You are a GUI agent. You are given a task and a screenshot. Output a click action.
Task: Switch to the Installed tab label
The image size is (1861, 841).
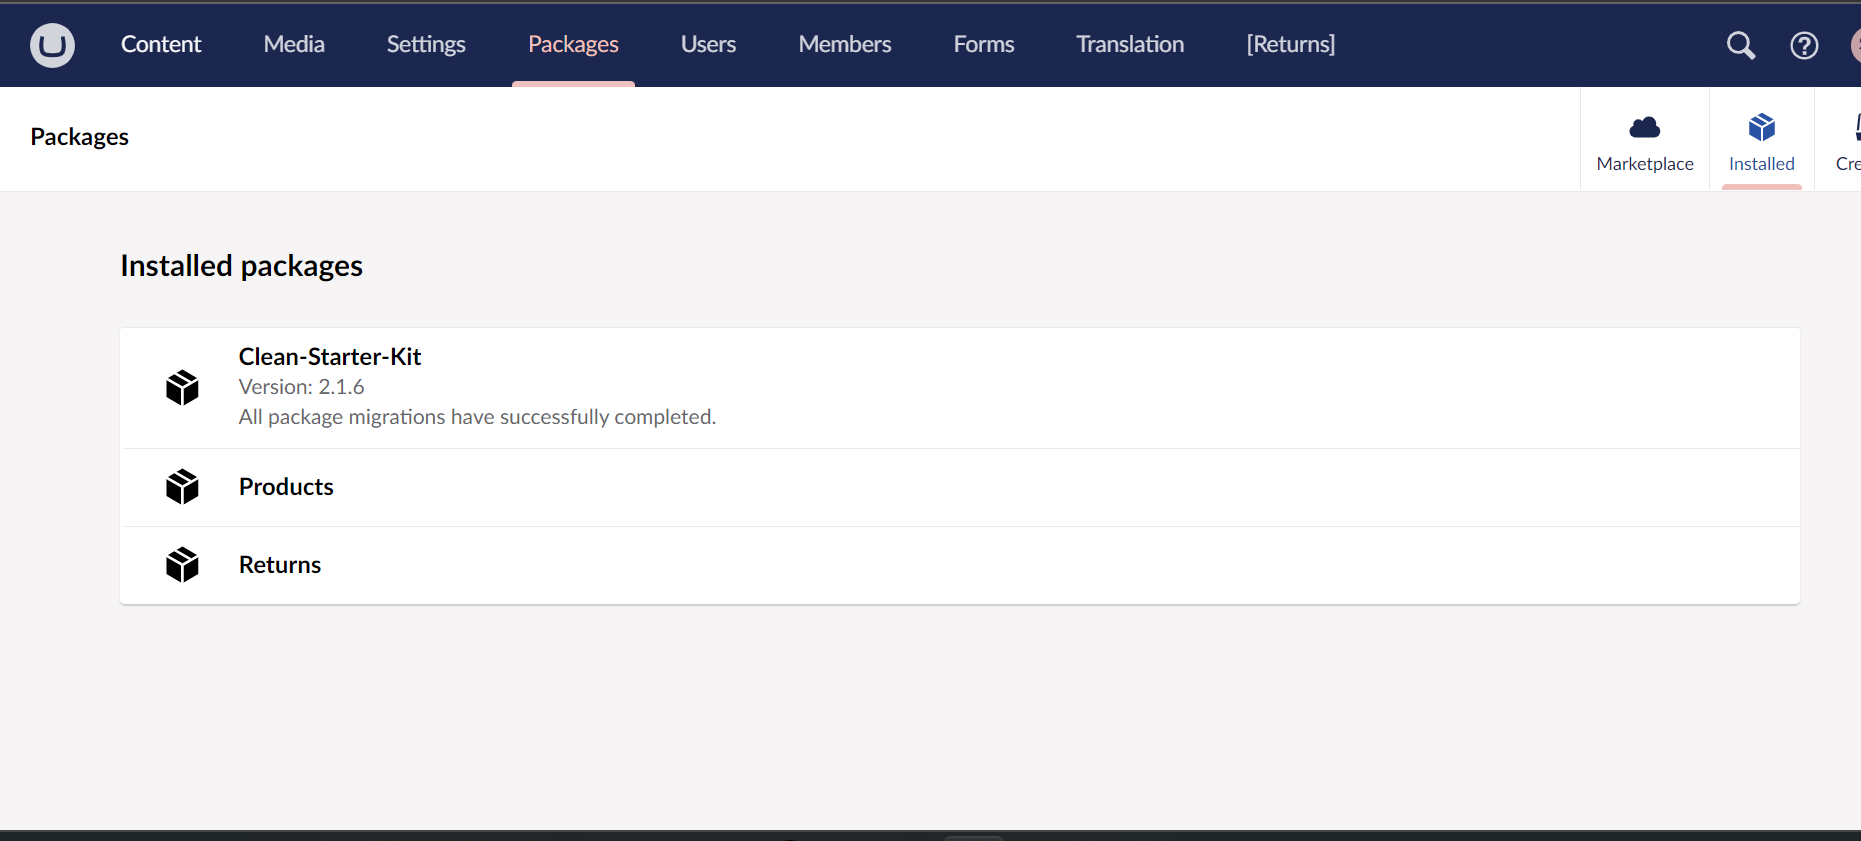click(1762, 164)
